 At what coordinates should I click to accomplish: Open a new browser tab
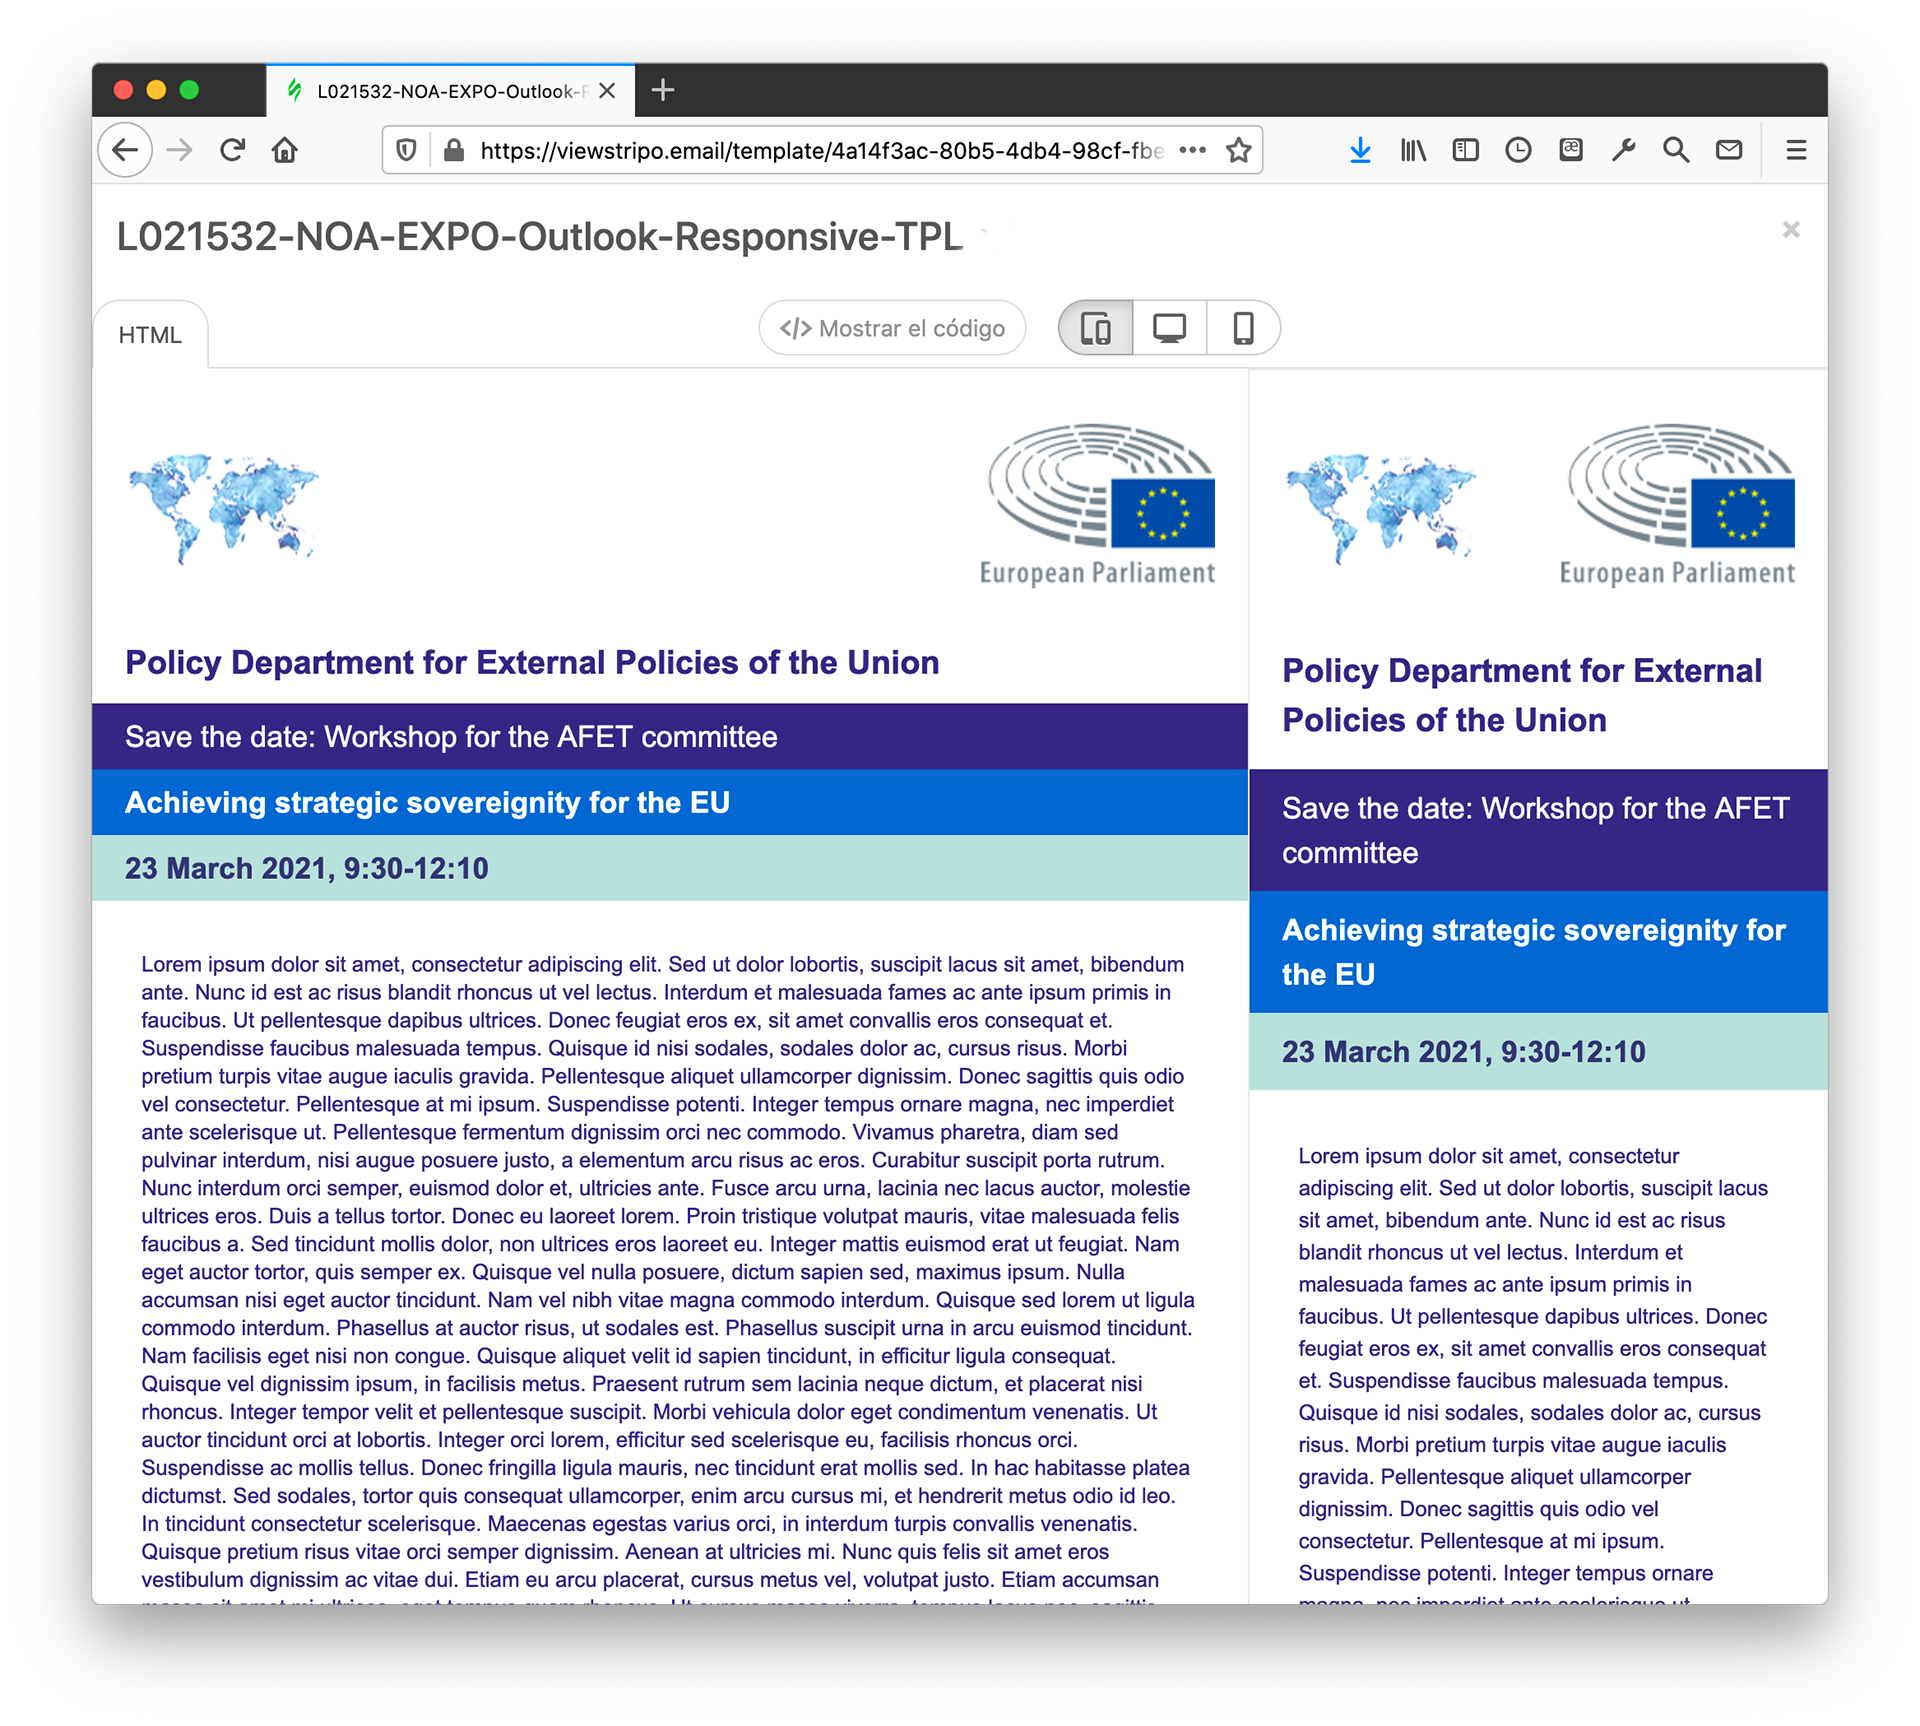[663, 90]
